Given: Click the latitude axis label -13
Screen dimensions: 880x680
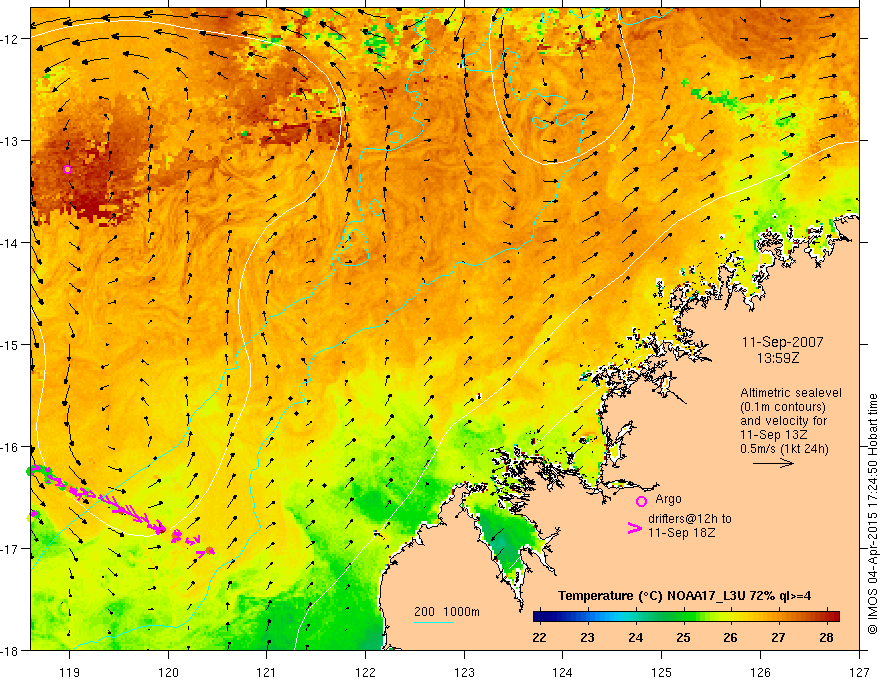Looking at the screenshot, I should coord(11,141).
